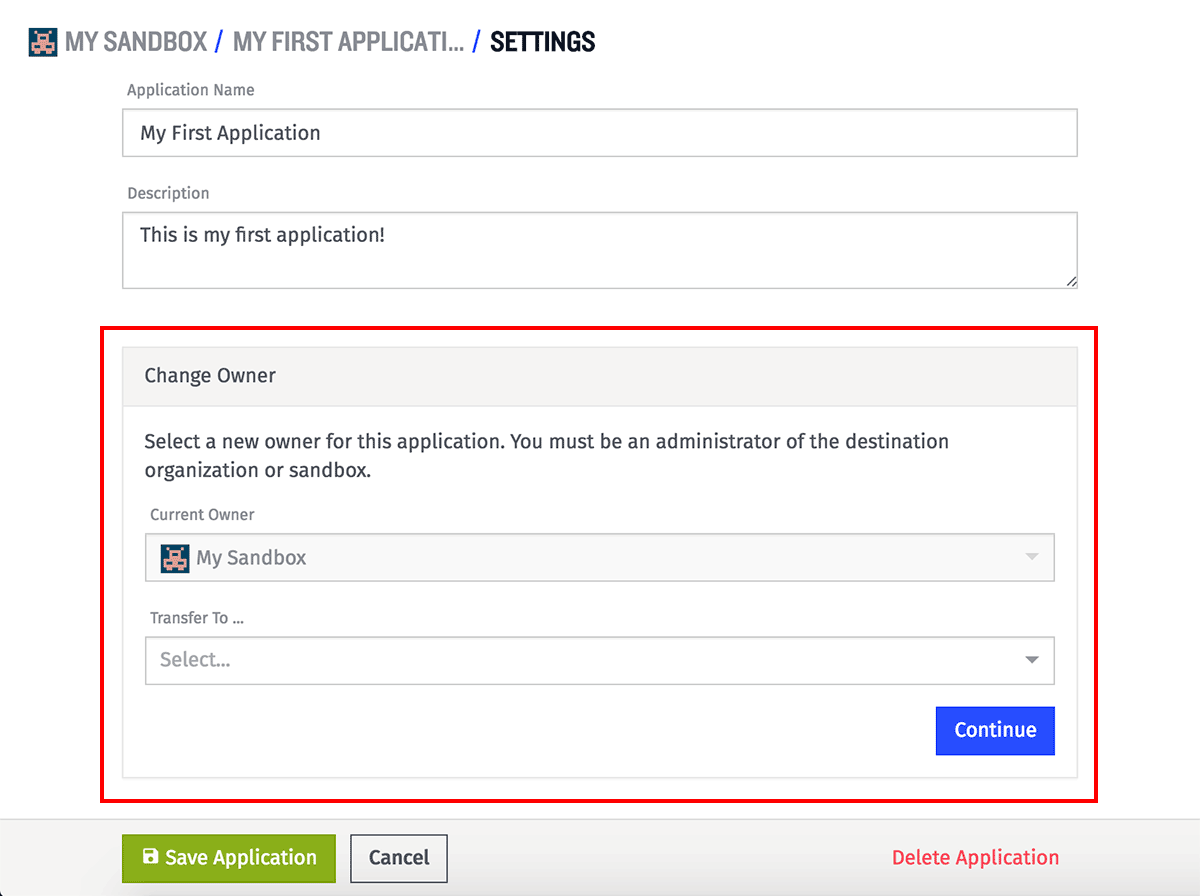The image size is (1200, 896).
Task: Click the Cancel button
Action: click(x=399, y=858)
